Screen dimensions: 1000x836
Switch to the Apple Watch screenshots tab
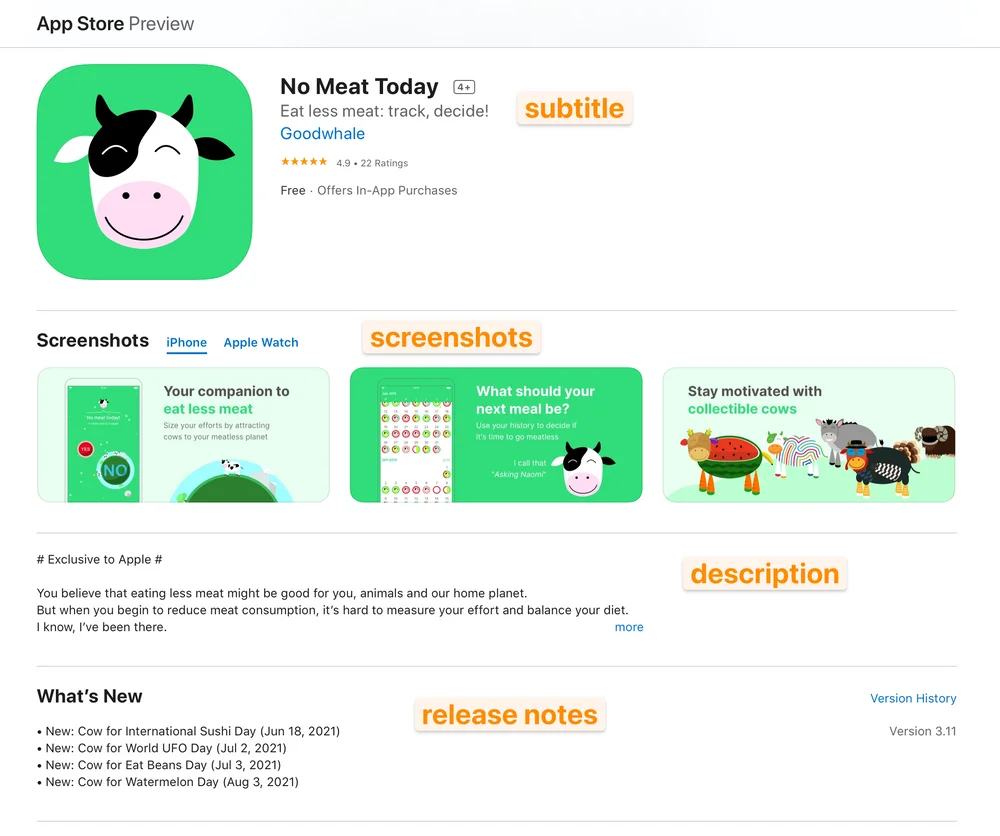coord(261,342)
